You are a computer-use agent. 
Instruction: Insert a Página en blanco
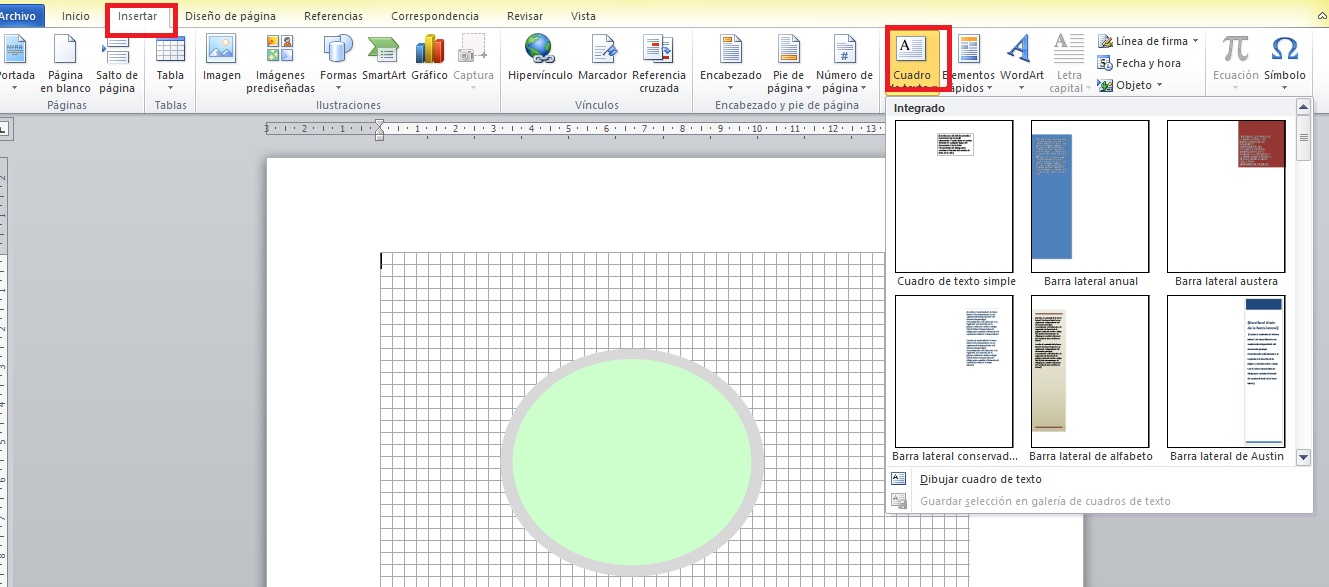[66, 62]
